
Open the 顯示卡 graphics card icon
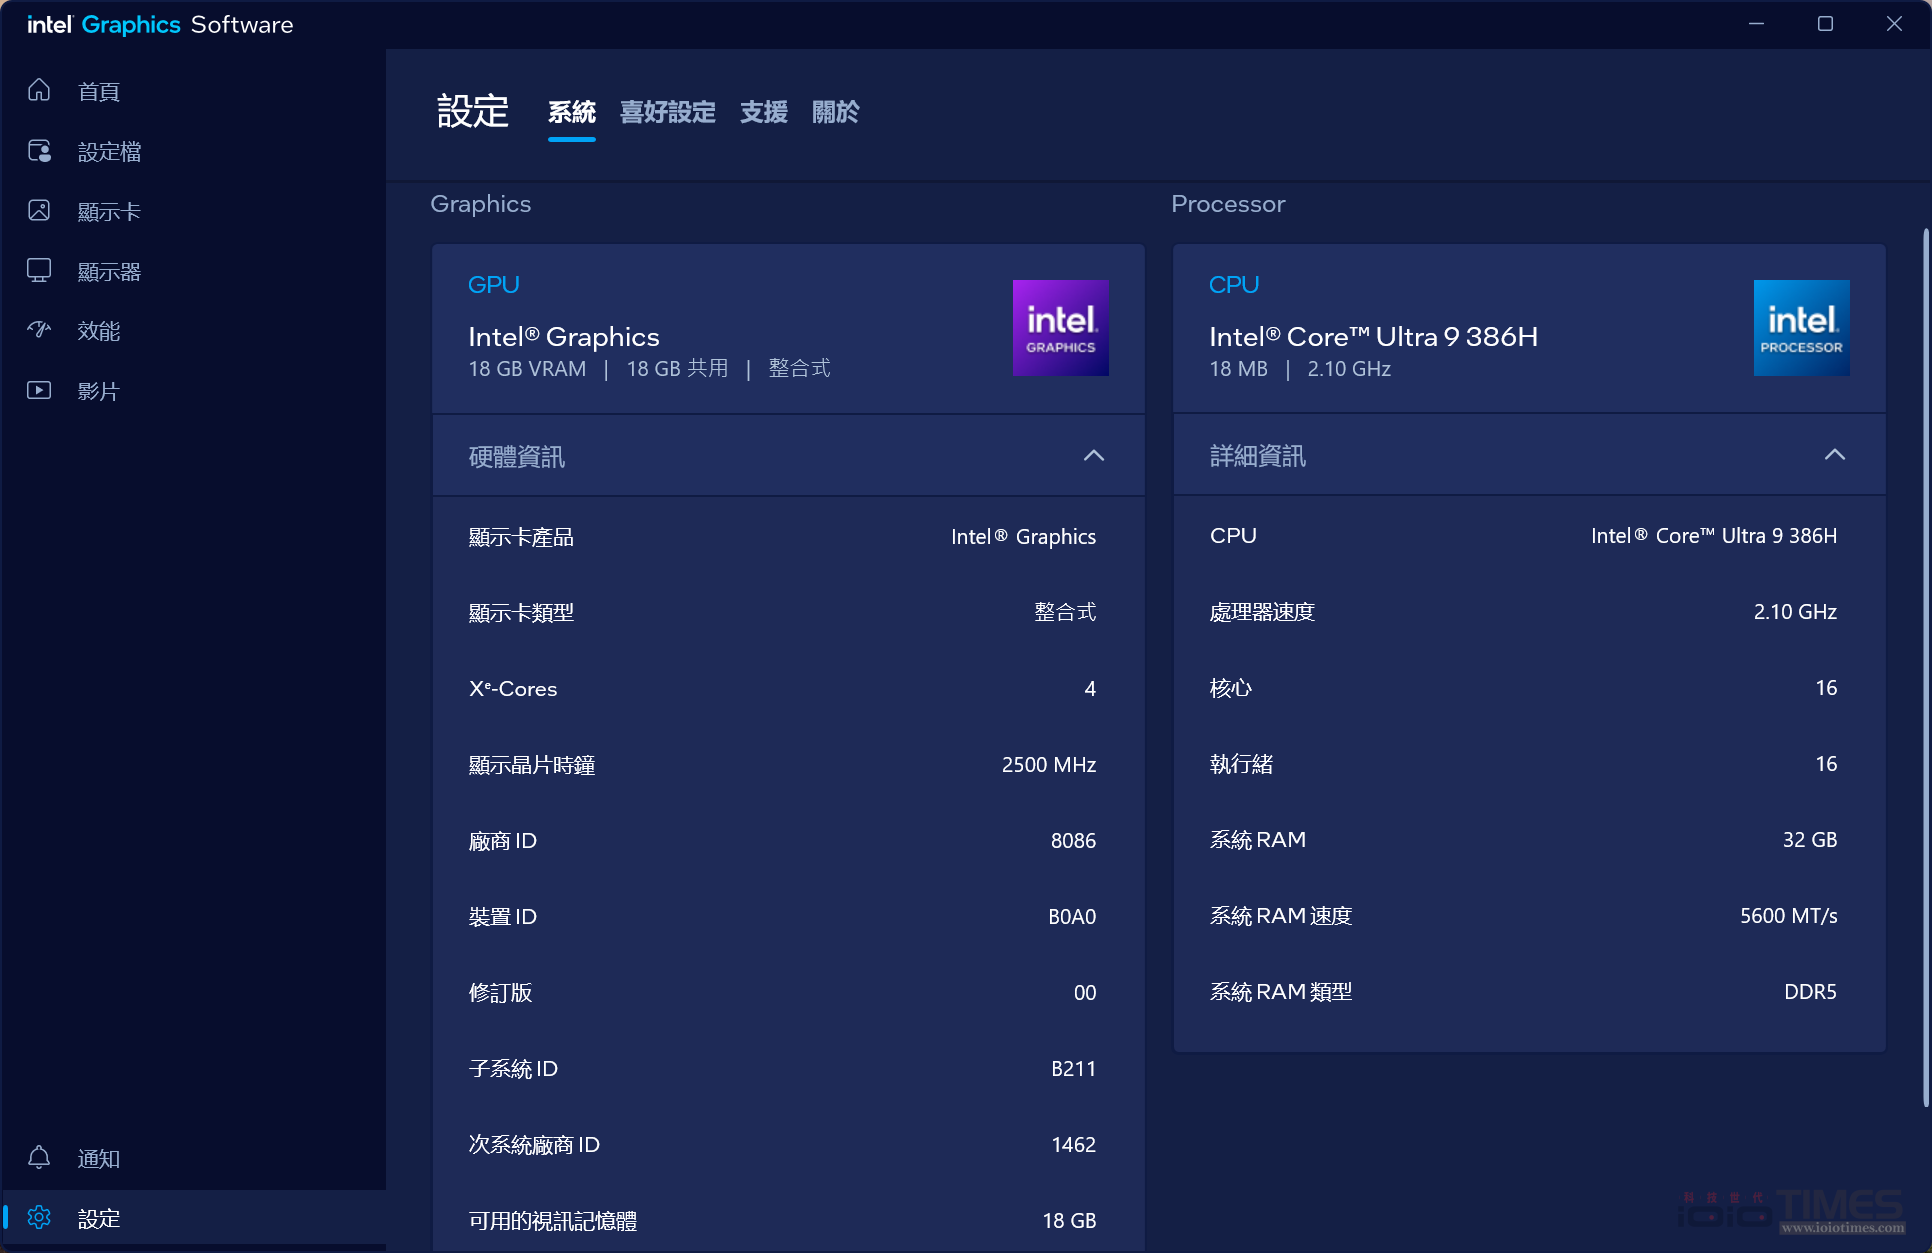click(x=39, y=211)
